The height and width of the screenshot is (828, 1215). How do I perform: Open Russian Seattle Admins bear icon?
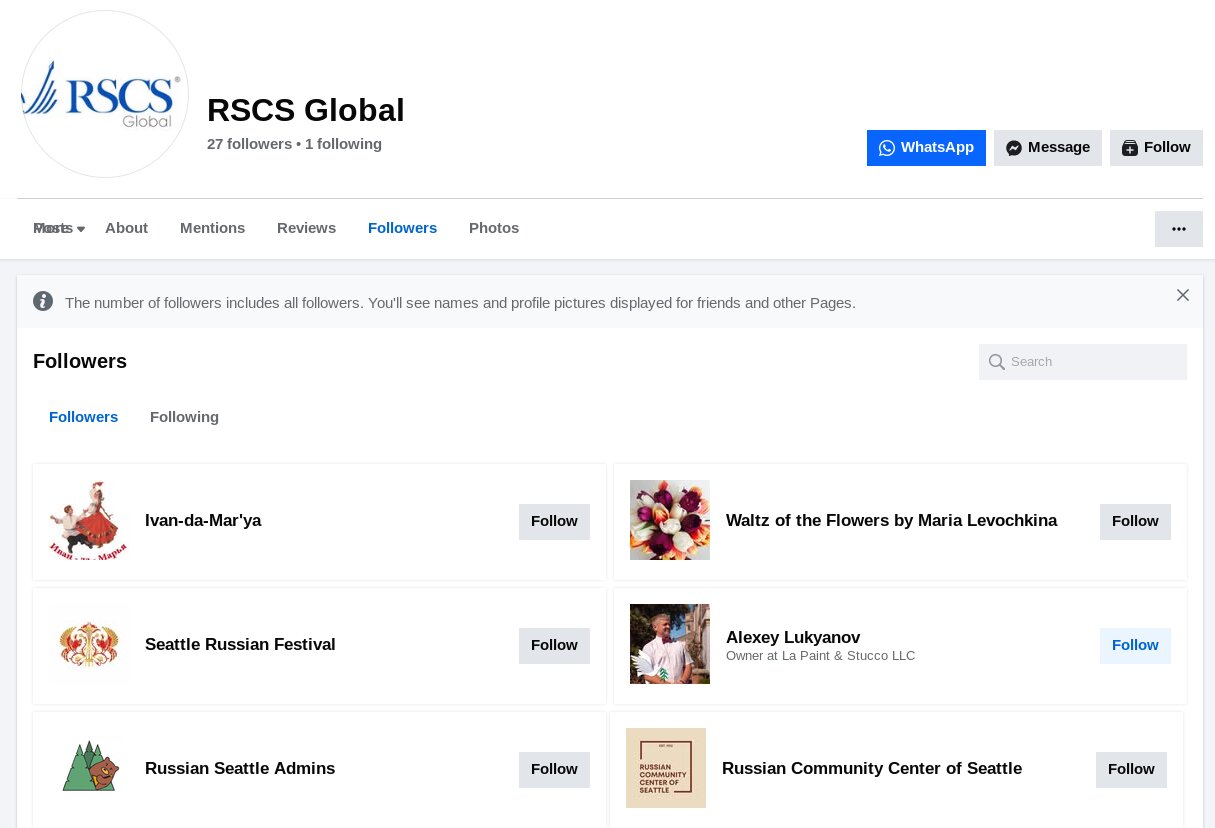point(89,768)
